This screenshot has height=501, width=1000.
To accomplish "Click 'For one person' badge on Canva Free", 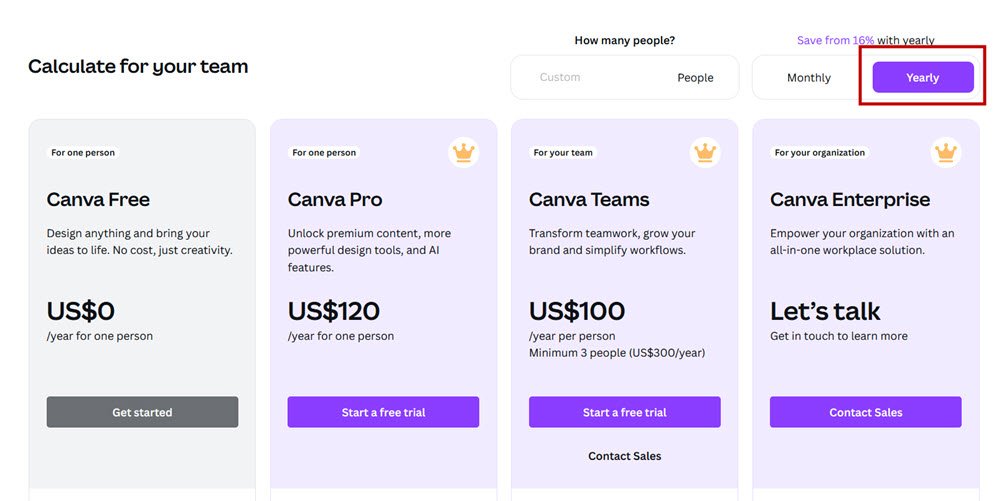I will coord(83,153).
